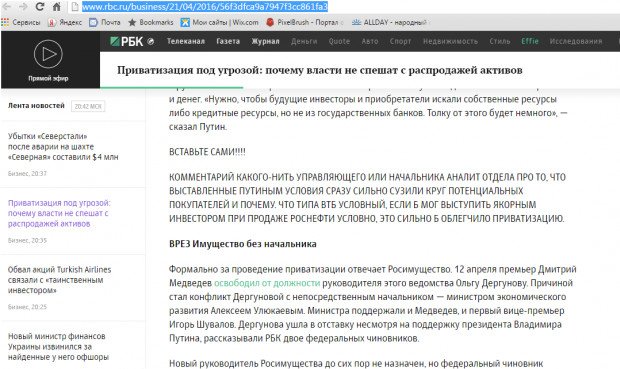The height and width of the screenshot is (369, 620).
Task: Open the Яндекс bookmark
Action: 65,23
